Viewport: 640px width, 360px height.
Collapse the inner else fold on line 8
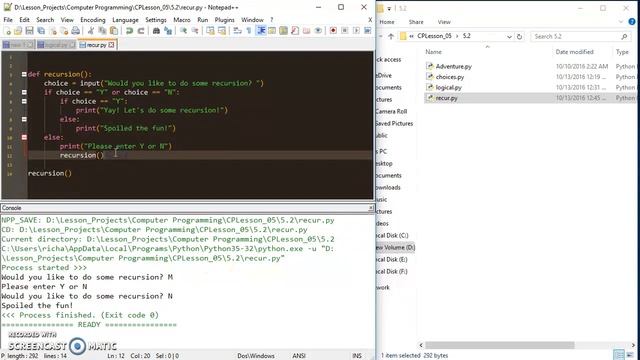tap(24, 119)
